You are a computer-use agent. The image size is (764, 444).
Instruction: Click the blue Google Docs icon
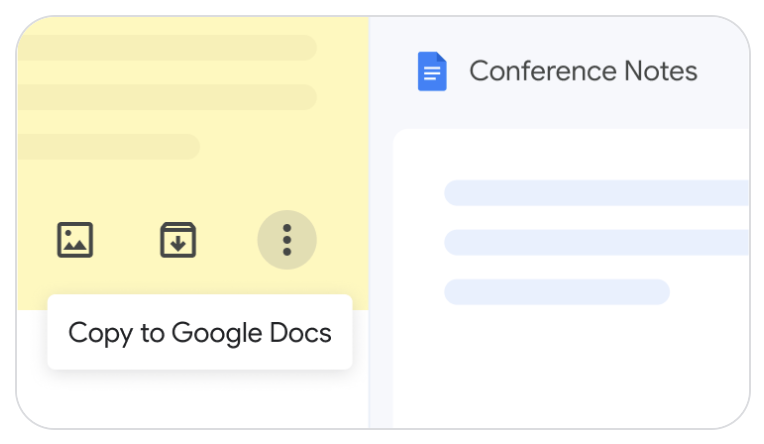[432, 72]
